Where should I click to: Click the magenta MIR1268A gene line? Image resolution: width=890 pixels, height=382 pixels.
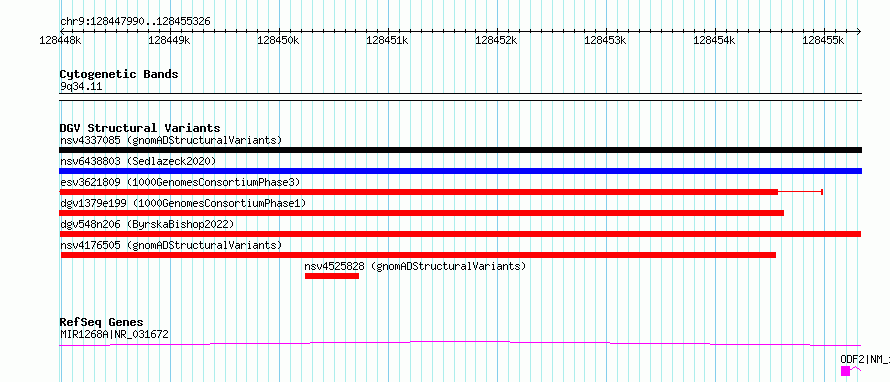click(460, 343)
